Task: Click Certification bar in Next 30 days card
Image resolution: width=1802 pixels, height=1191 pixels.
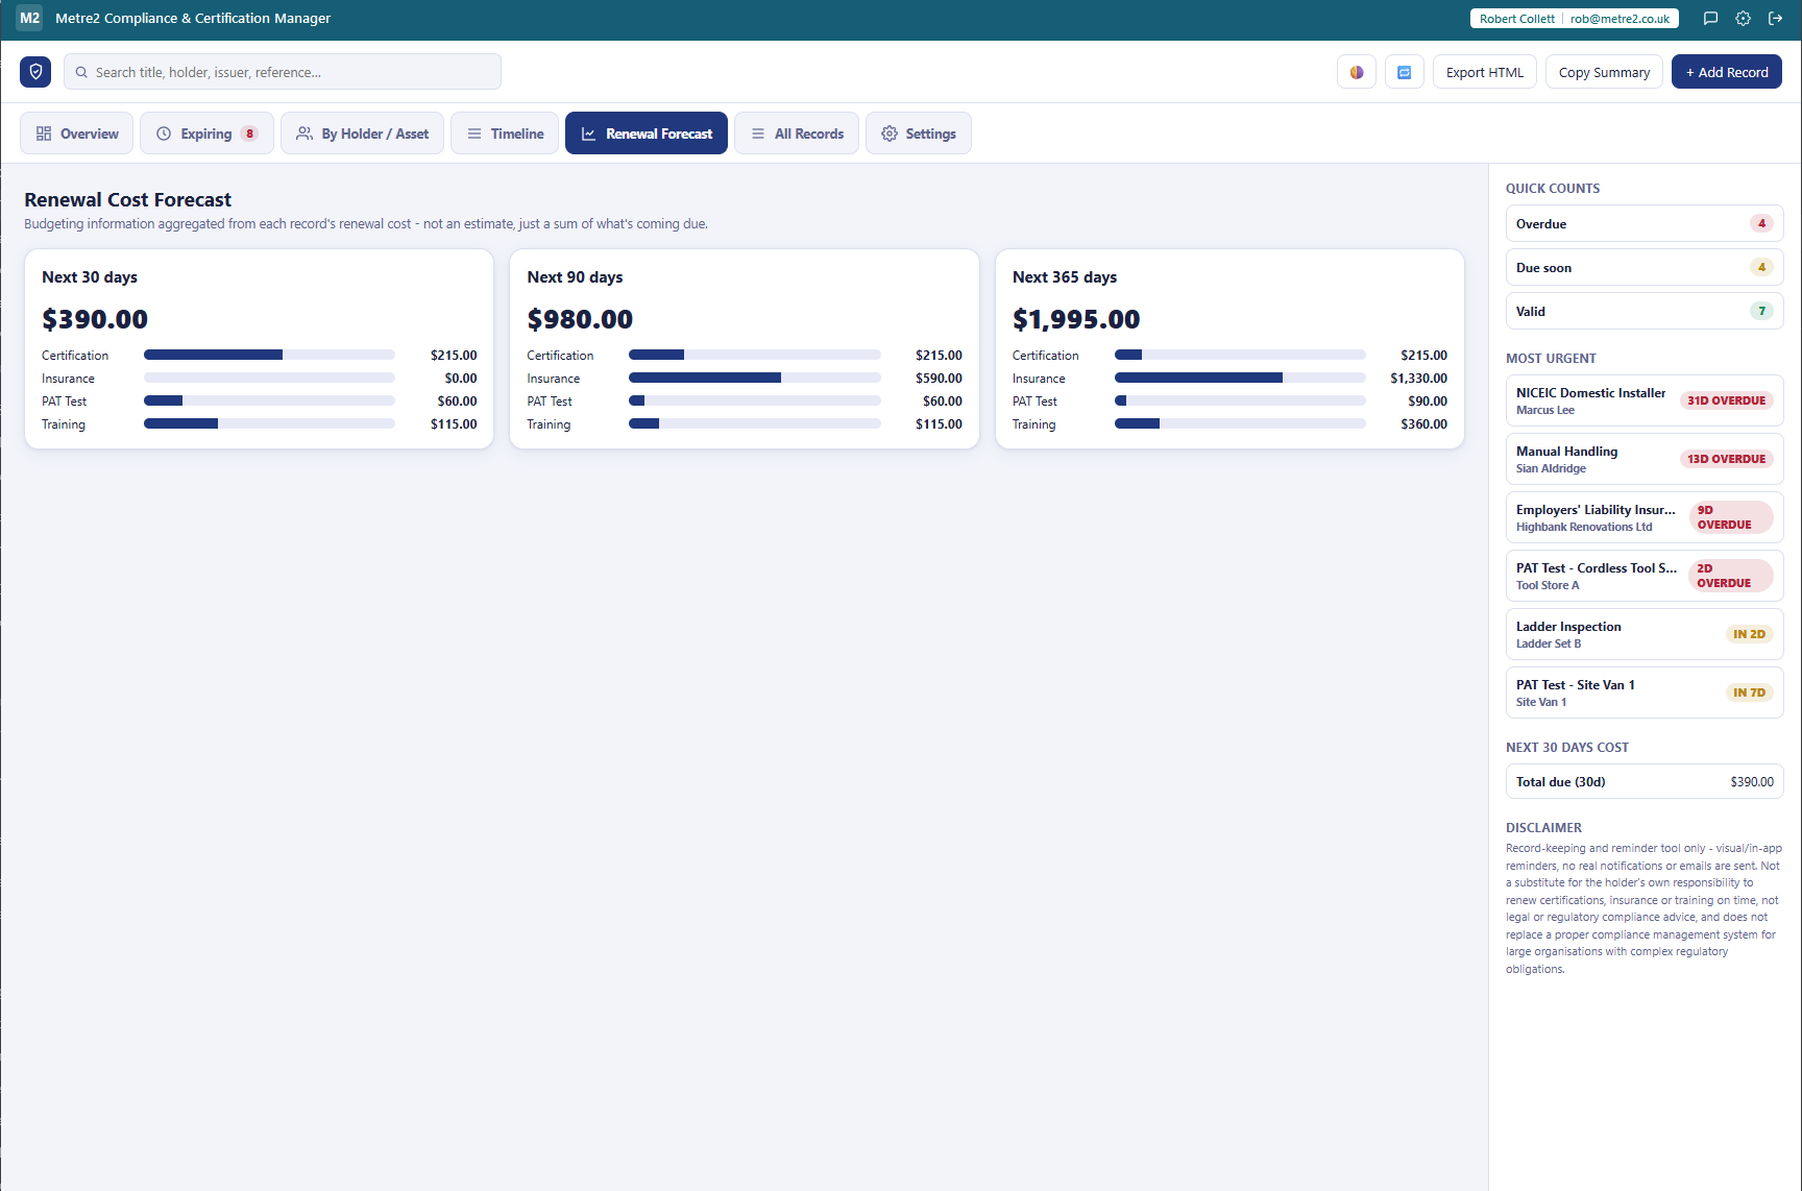Action: 269,355
